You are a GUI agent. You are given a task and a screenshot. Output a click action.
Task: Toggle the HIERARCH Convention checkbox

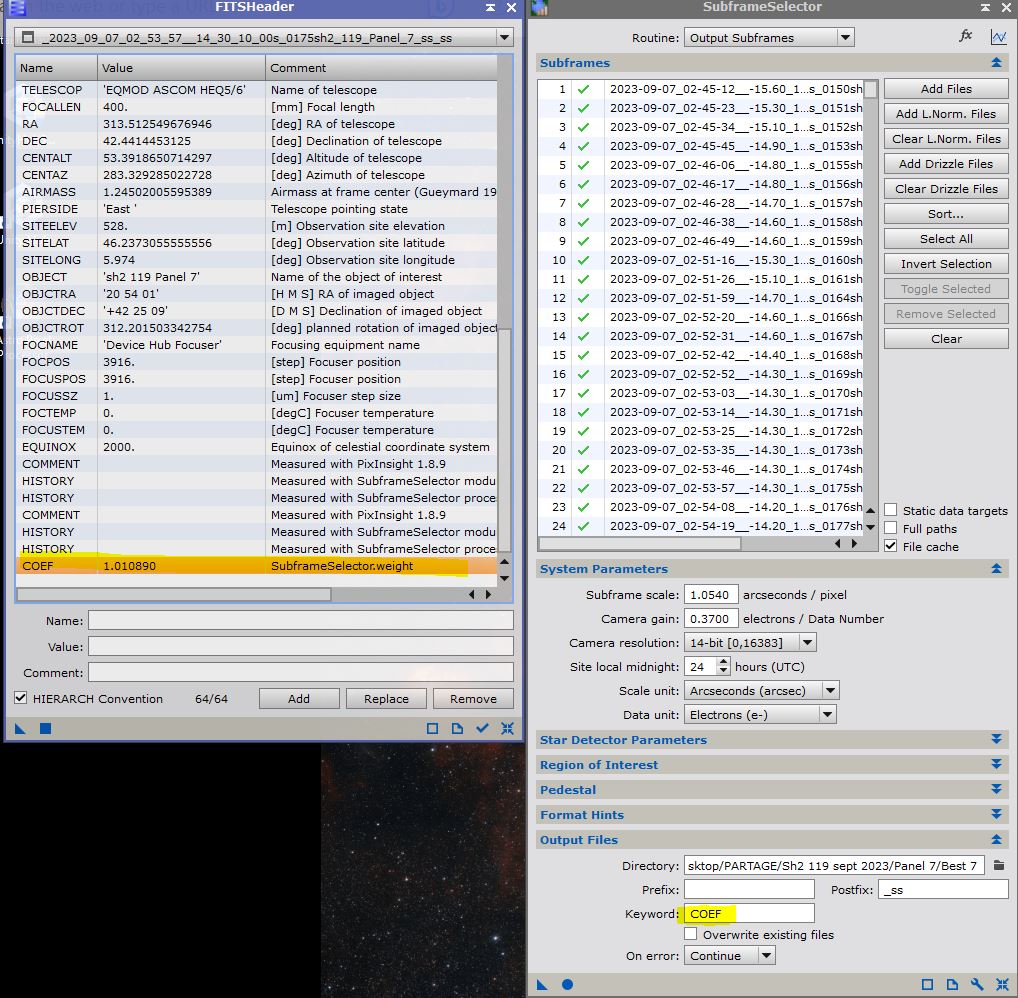pyautogui.click(x=21, y=698)
